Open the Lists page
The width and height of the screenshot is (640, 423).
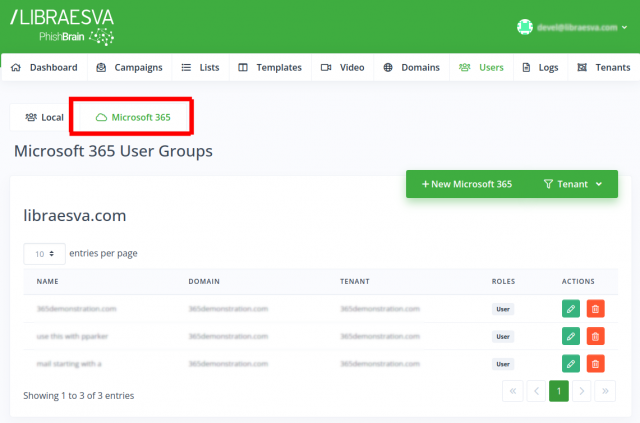click(200, 67)
